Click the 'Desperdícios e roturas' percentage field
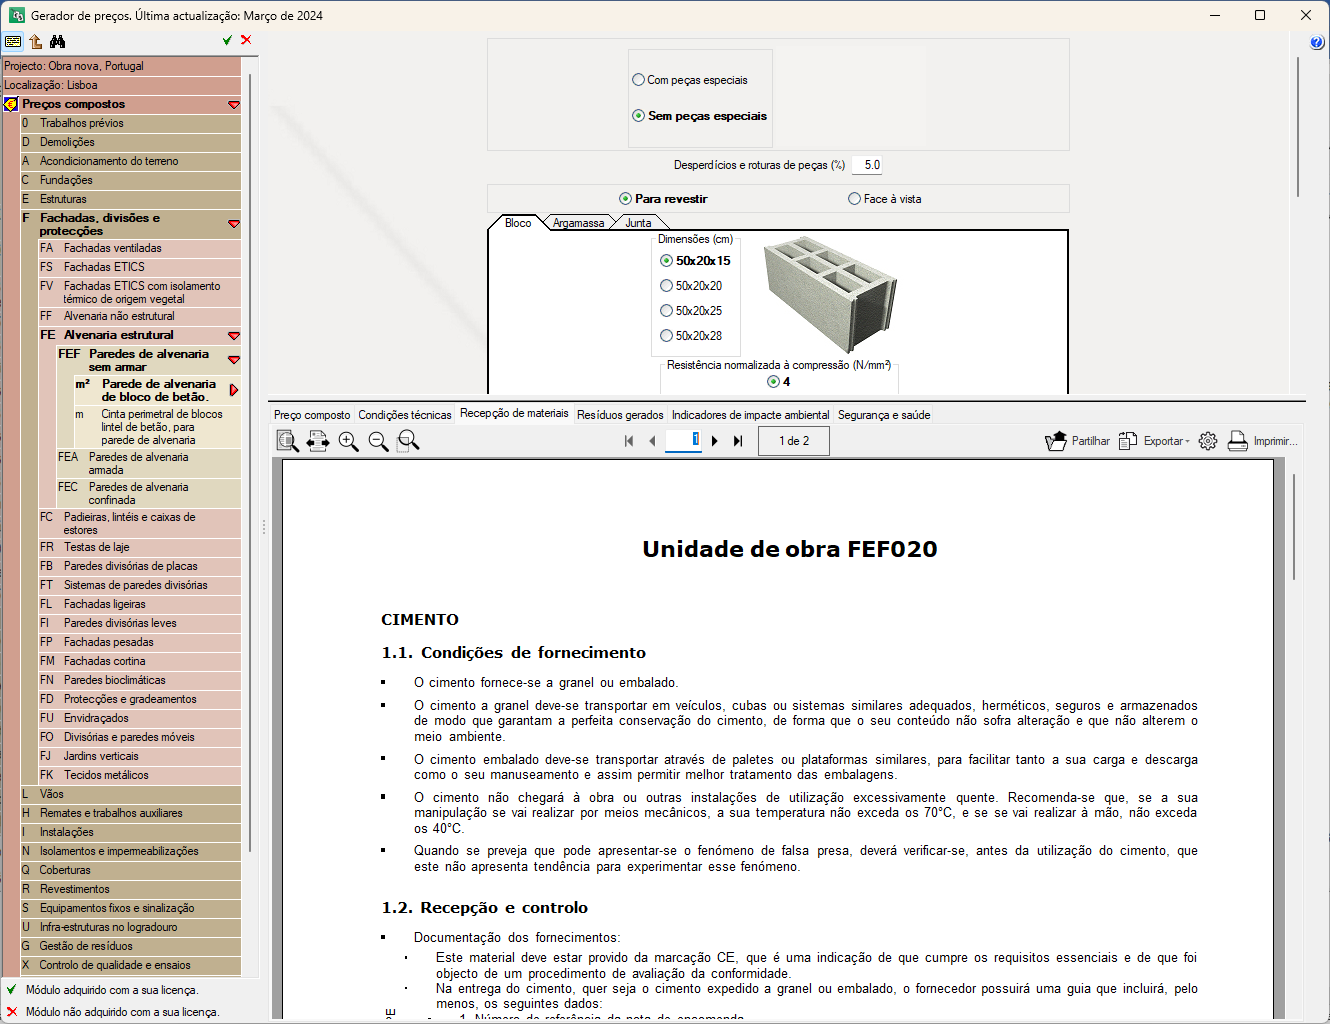 point(867,165)
